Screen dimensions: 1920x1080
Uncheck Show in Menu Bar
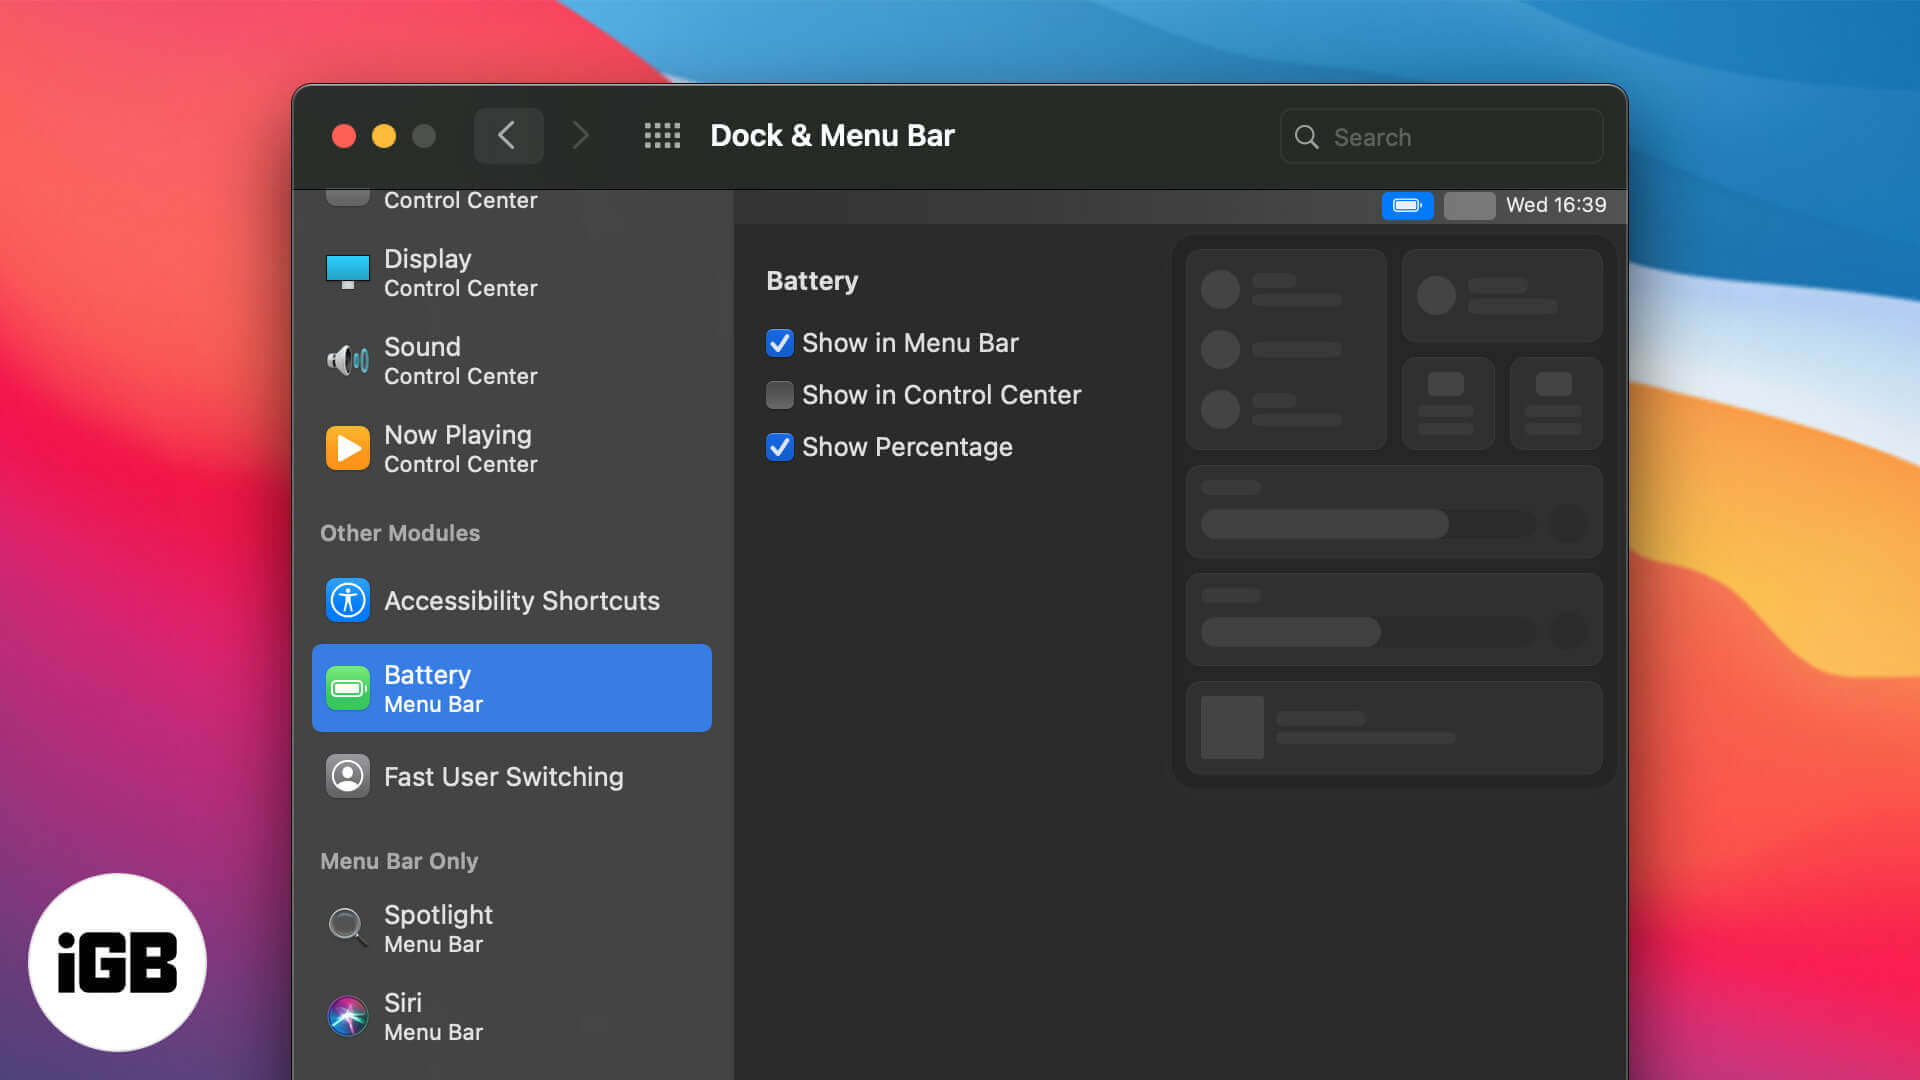click(x=780, y=343)
